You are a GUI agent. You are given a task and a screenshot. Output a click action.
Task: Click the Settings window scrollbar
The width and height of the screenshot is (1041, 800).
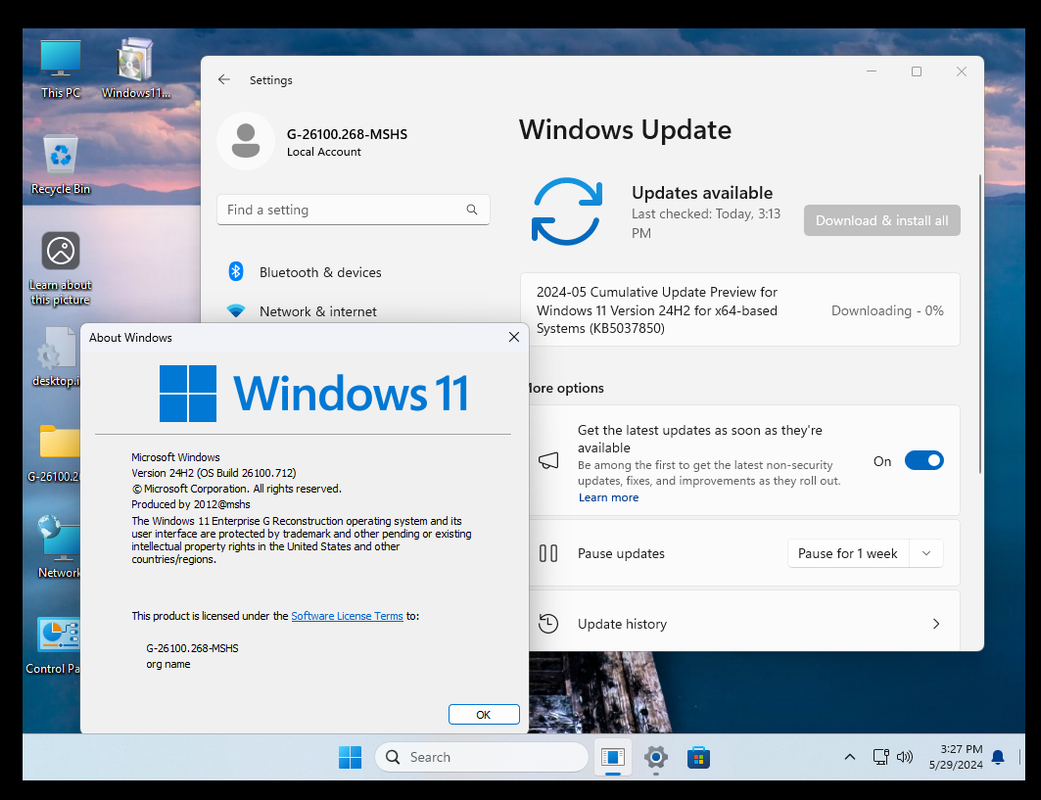click(x=979, y=323)
